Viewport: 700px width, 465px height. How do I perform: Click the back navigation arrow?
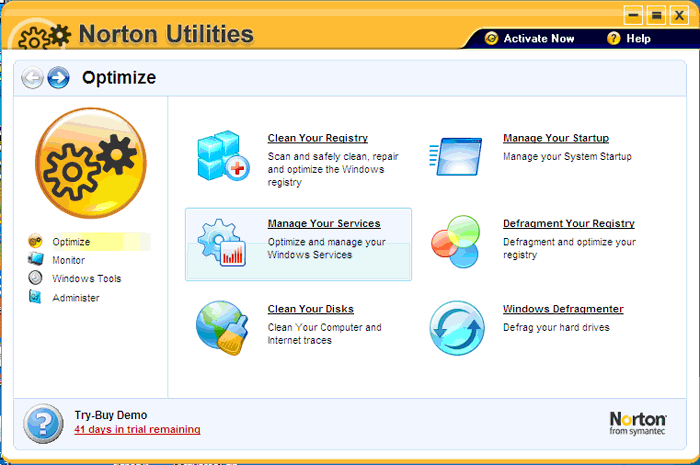pos(32,78)
